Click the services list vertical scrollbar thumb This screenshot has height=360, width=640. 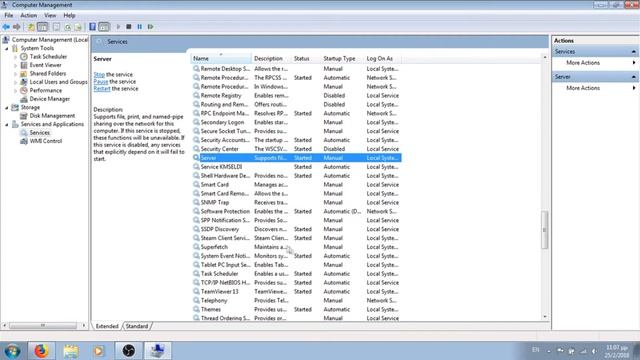coord(544,230)
